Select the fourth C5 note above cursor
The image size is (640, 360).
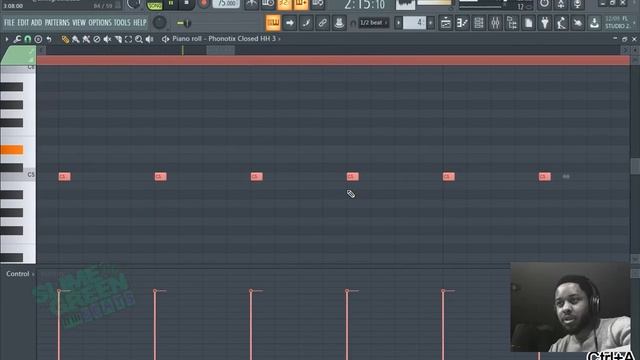(x=353, y=176)
